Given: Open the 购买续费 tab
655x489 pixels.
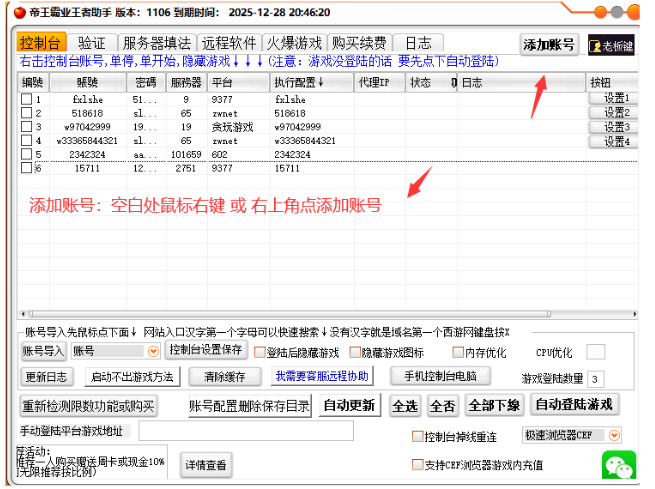Looking at the screenshot, I should (x=359, y=43).
